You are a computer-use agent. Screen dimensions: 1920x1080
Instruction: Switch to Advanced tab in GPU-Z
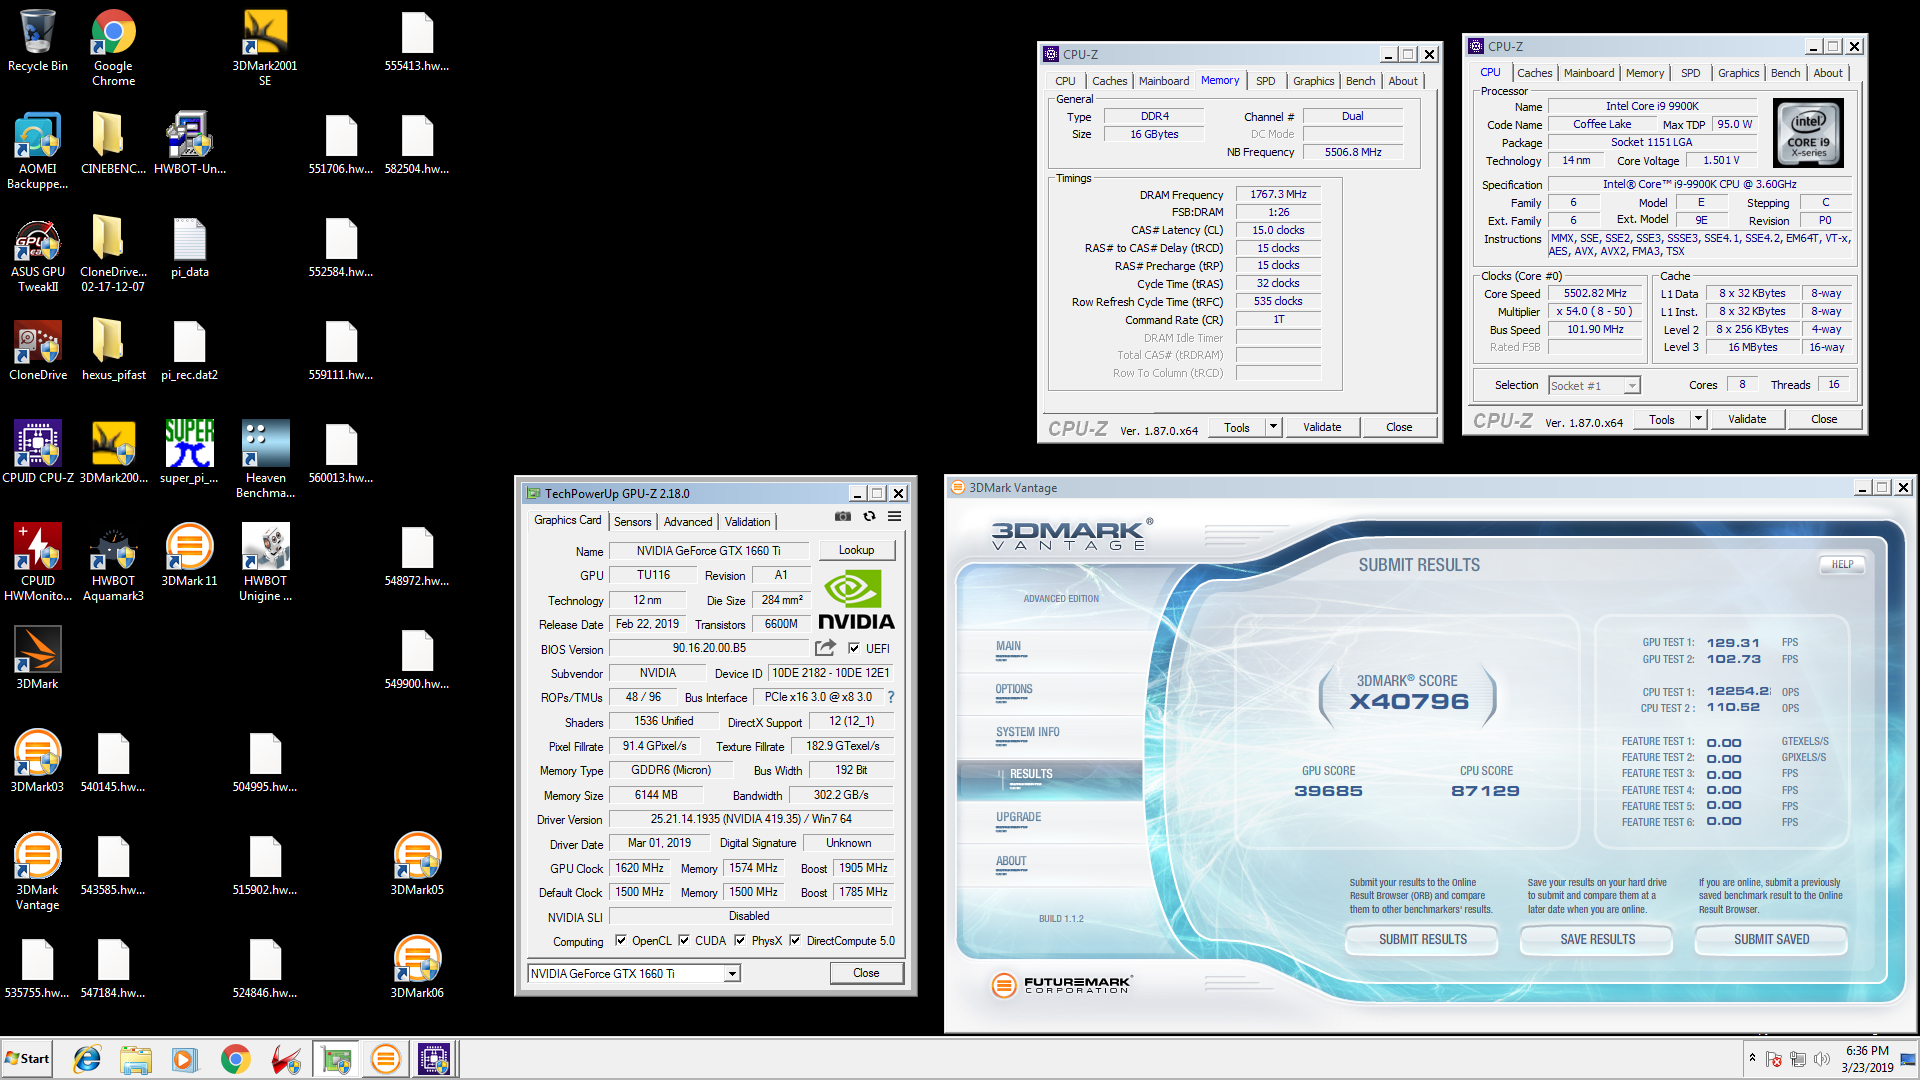pos(688,522)
